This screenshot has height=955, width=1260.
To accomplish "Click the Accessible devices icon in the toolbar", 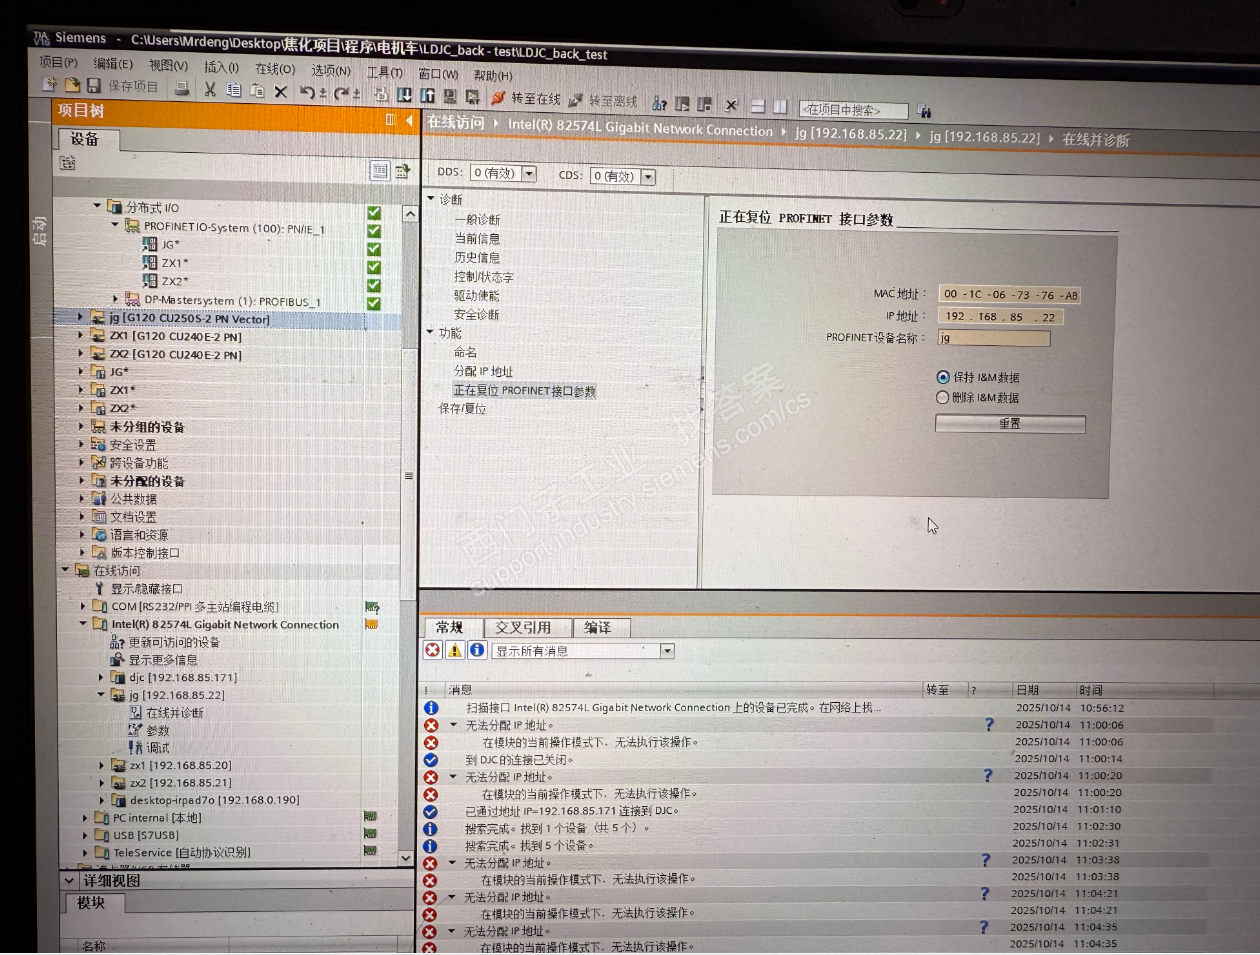I will [660, 103].
